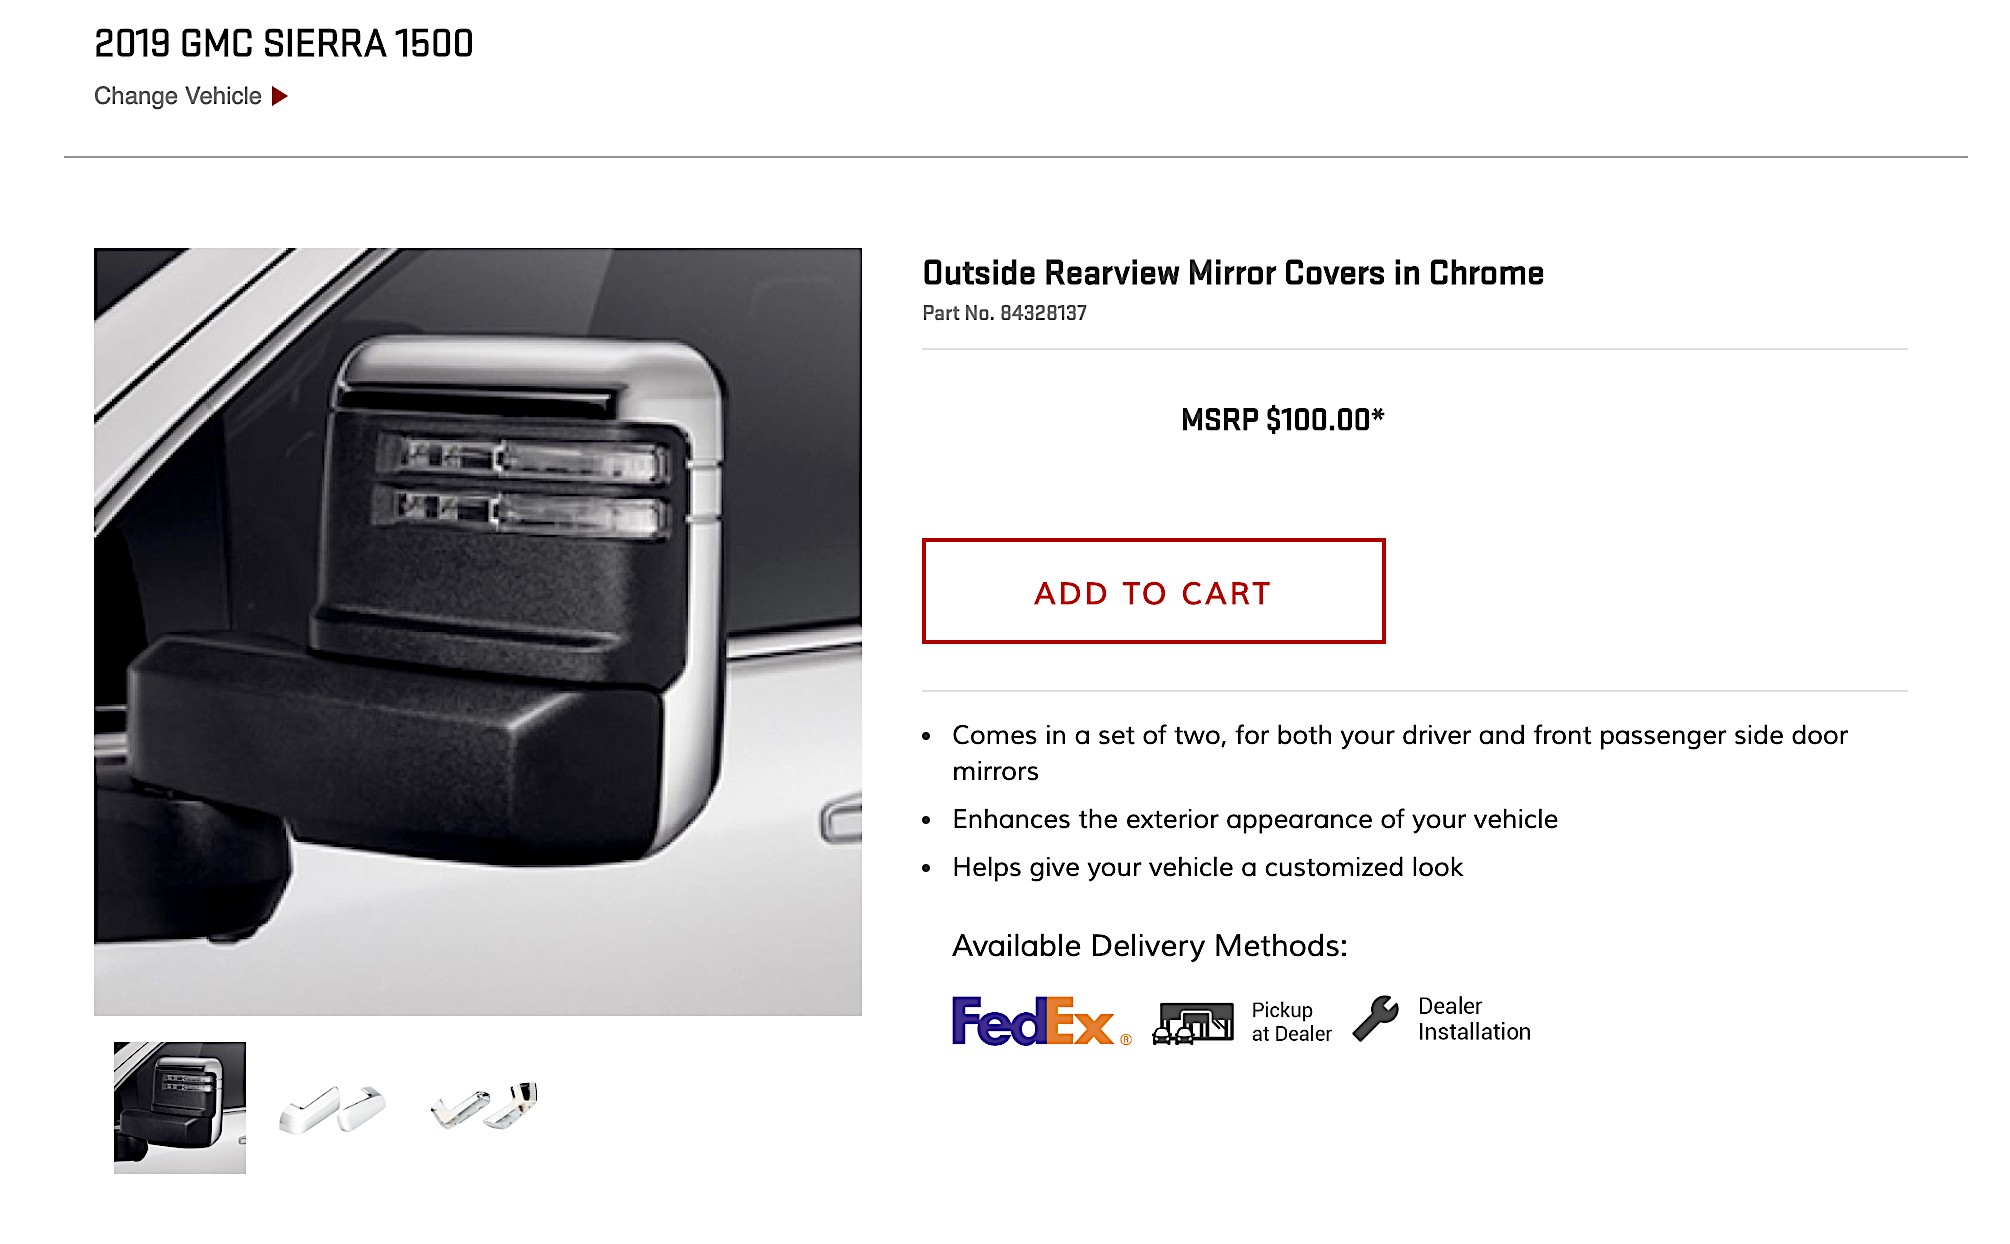The width and height of the screenshot is (2010, 1244).
Task: Click the FedEx delivery logo
Action: point(1041,1021)
